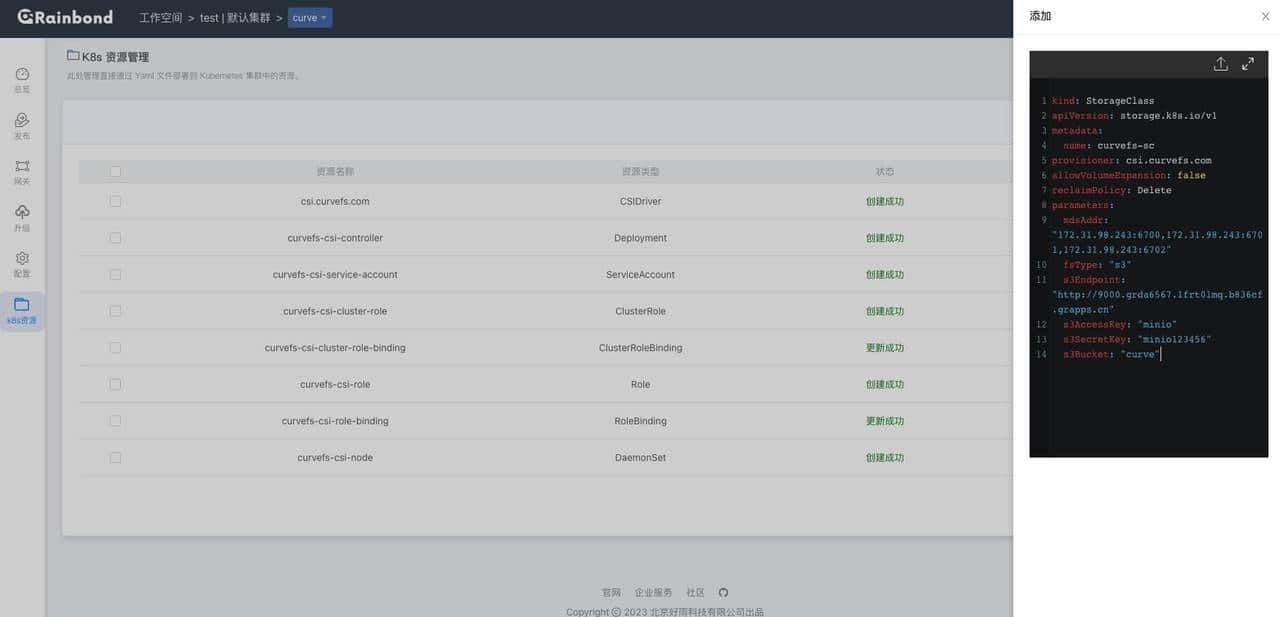Click the GitHub icon in footer
The height and width of the screenshot is (617, 1280).
point(723,592)
